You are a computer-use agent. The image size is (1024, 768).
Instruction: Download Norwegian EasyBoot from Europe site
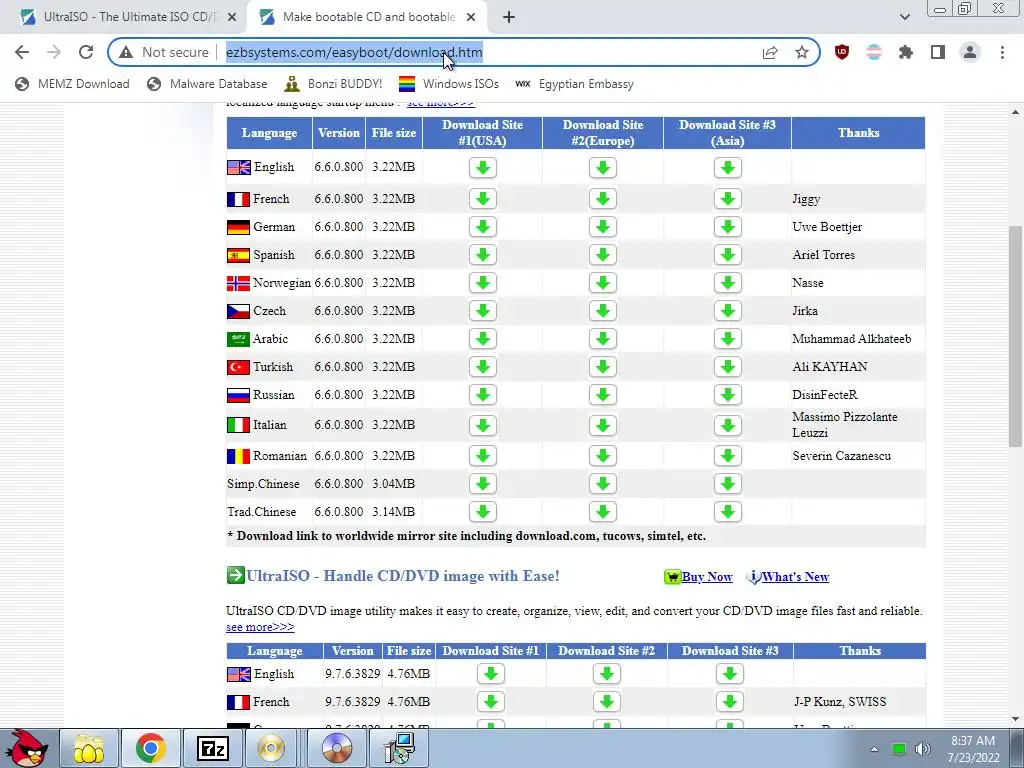click(603, 283)
